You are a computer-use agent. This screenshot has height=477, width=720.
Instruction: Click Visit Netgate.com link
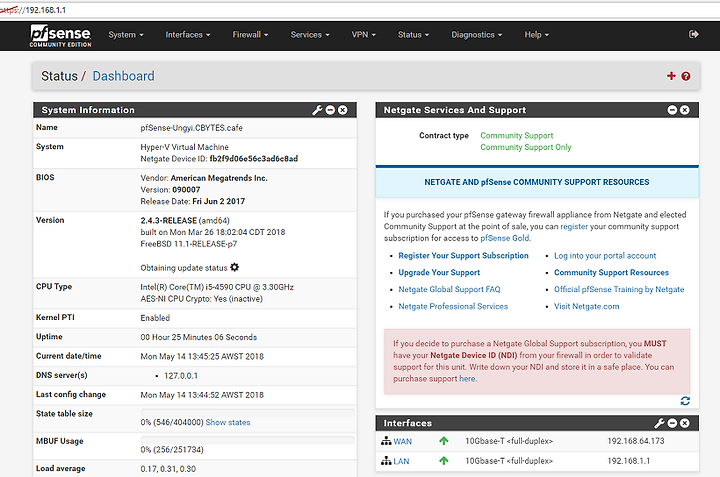[586, 307]
